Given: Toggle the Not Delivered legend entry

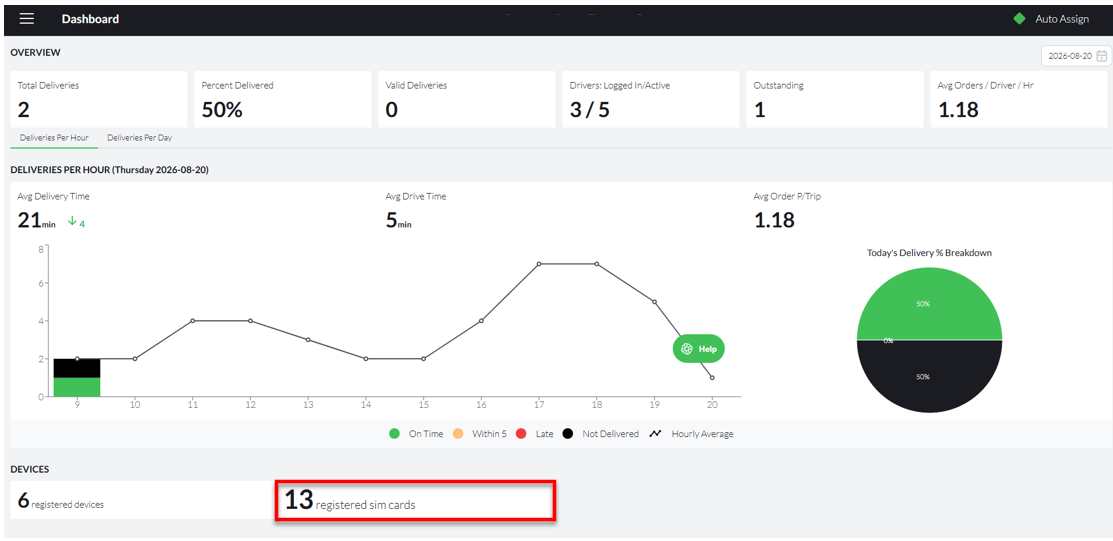Looking at the screenshot, I should 600,434.
